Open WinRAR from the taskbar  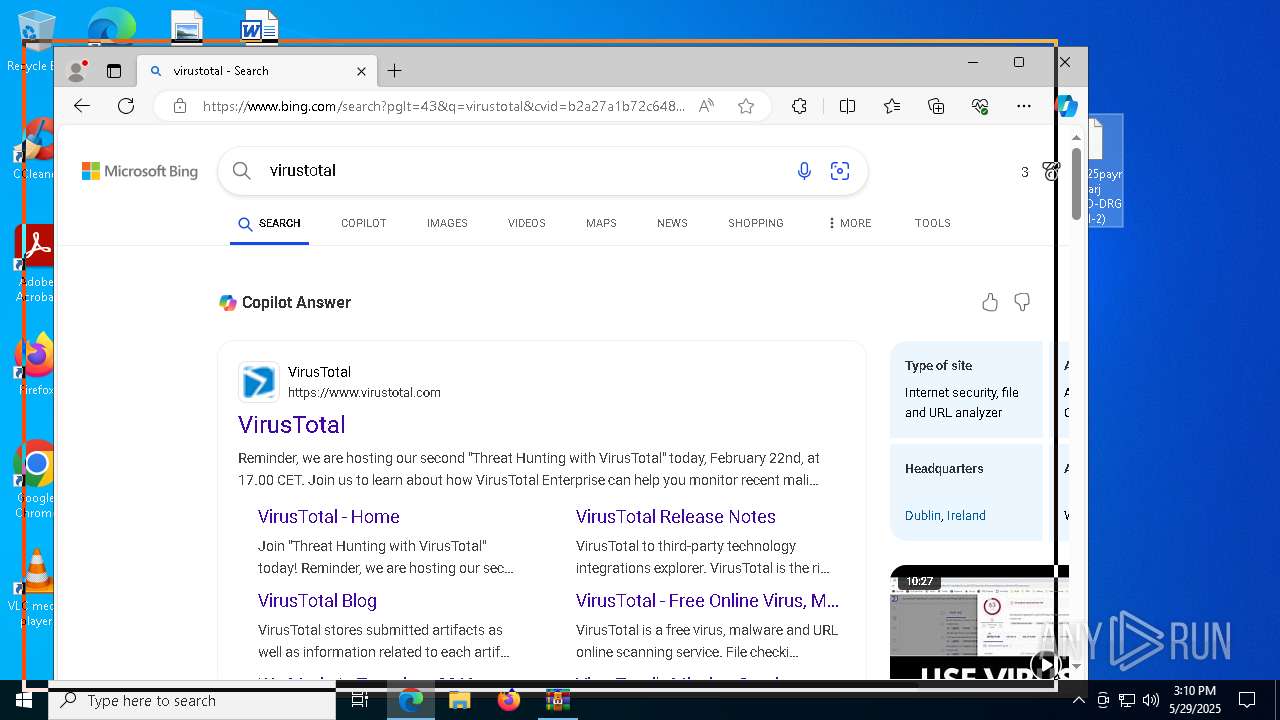(x=557, y=700)
